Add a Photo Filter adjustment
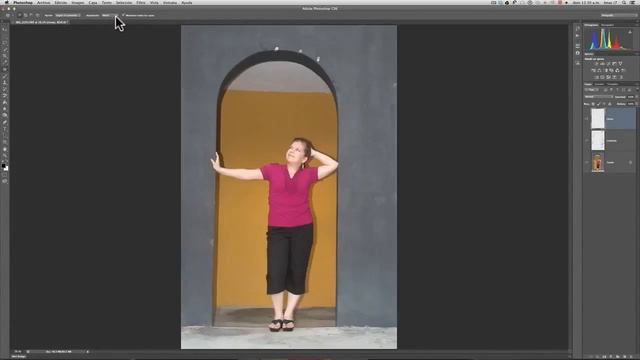 click(x=611, y=71)
